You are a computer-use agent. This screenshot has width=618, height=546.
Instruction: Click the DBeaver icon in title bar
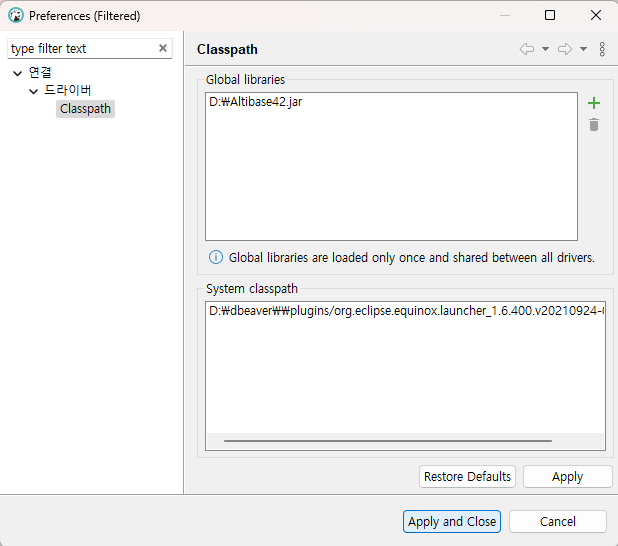pos(15,16)
